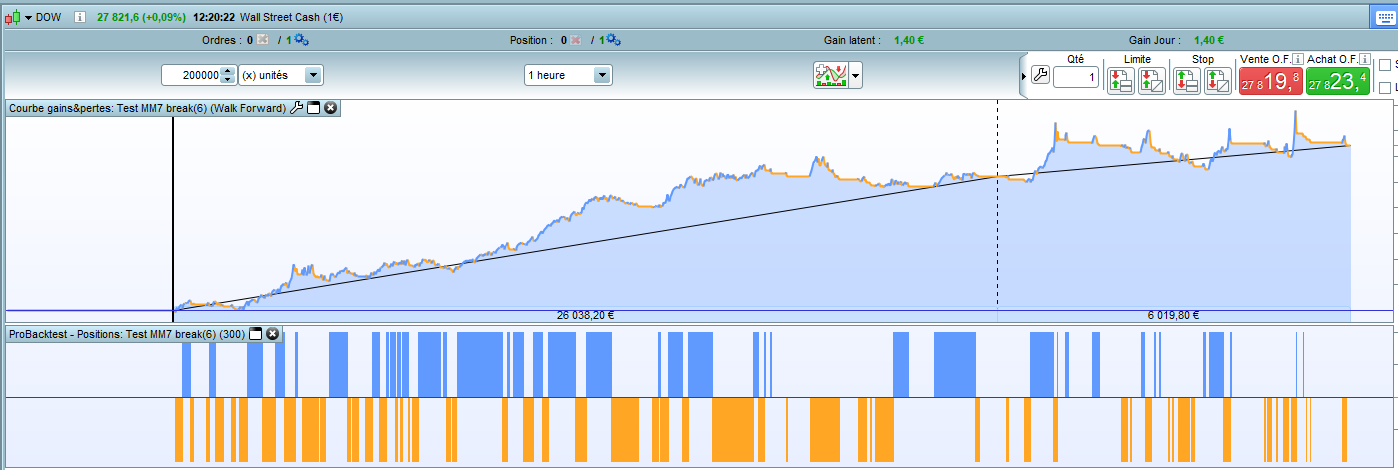Open the indicators and trading systems icon
The width and height of the screenshot is (1398, 470).
pyautogui.click(x=830, y=75)
